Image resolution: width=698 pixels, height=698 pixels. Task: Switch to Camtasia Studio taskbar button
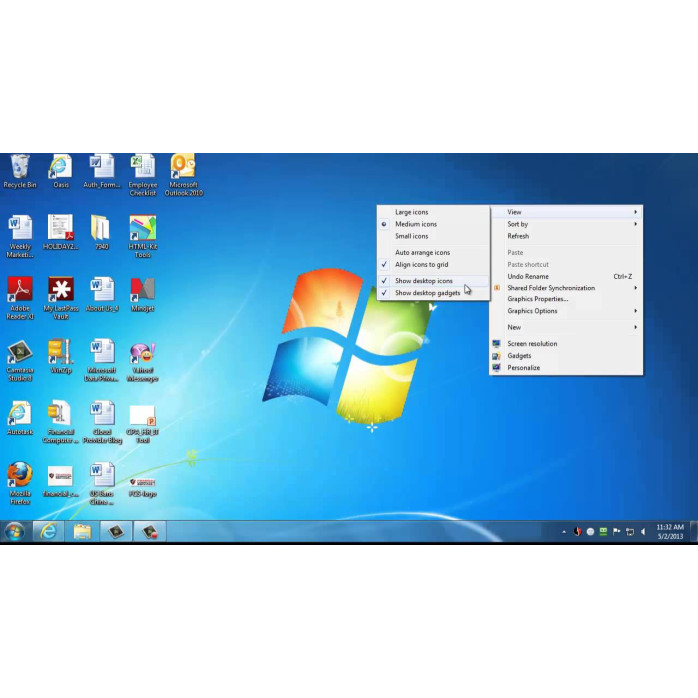[116, 532]
